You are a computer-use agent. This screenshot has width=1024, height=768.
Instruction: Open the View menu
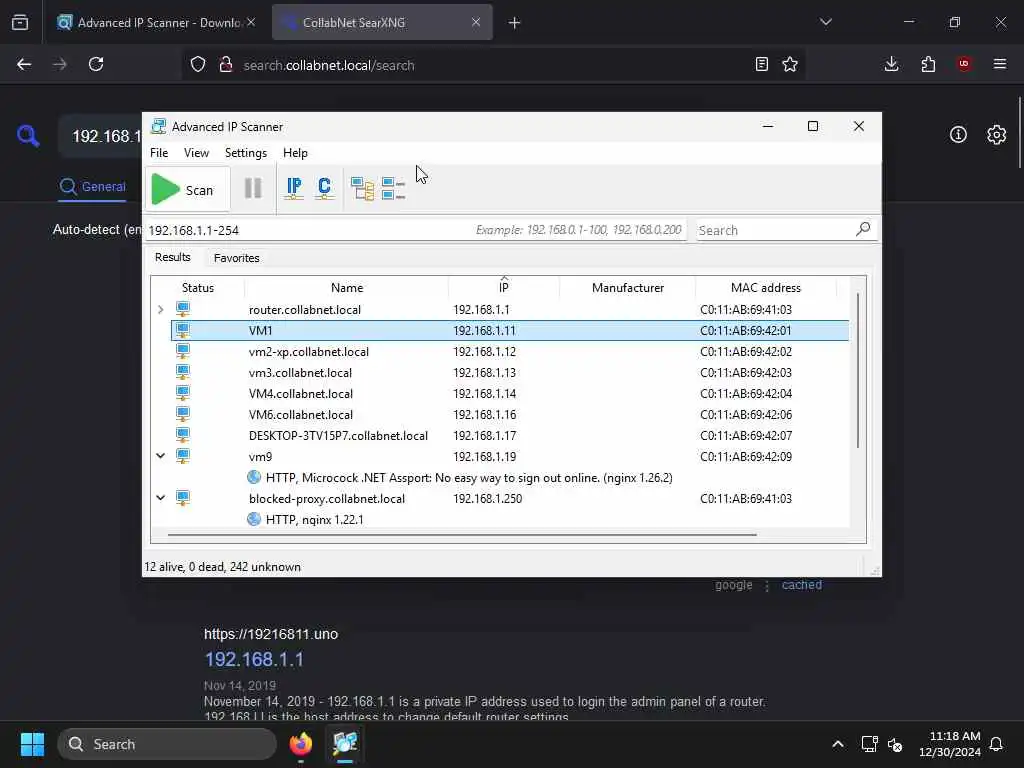click(x=196, y=153)
